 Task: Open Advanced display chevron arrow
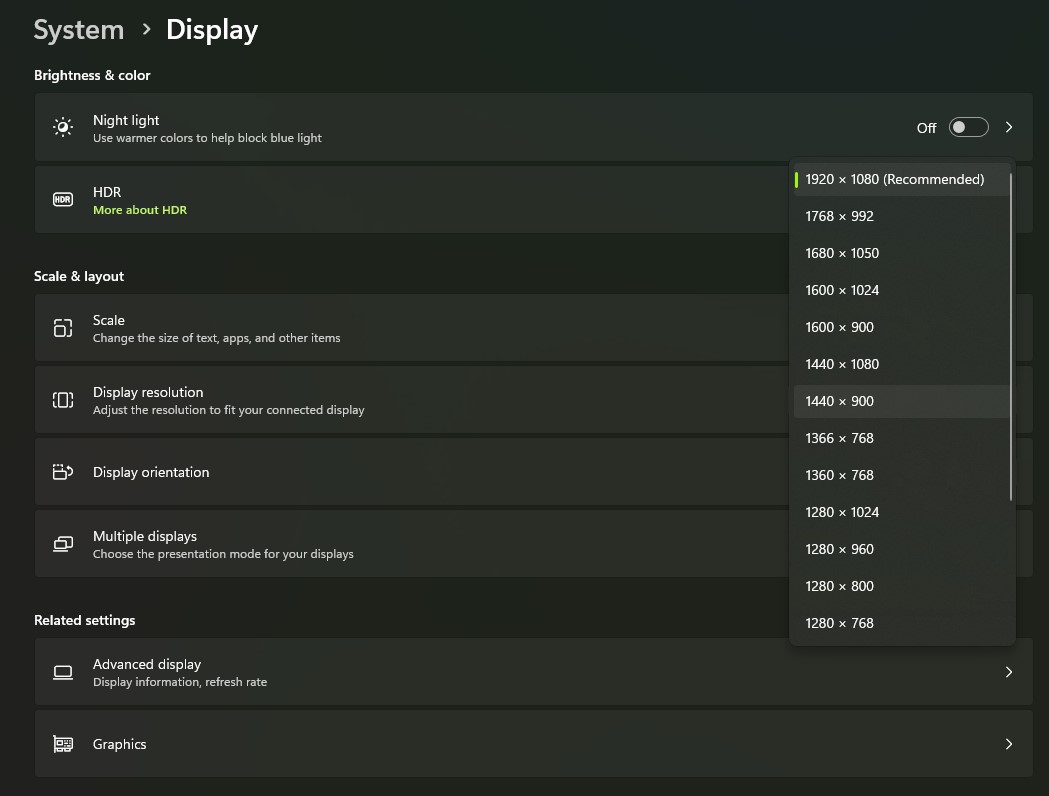click(x=1009, y=672)
